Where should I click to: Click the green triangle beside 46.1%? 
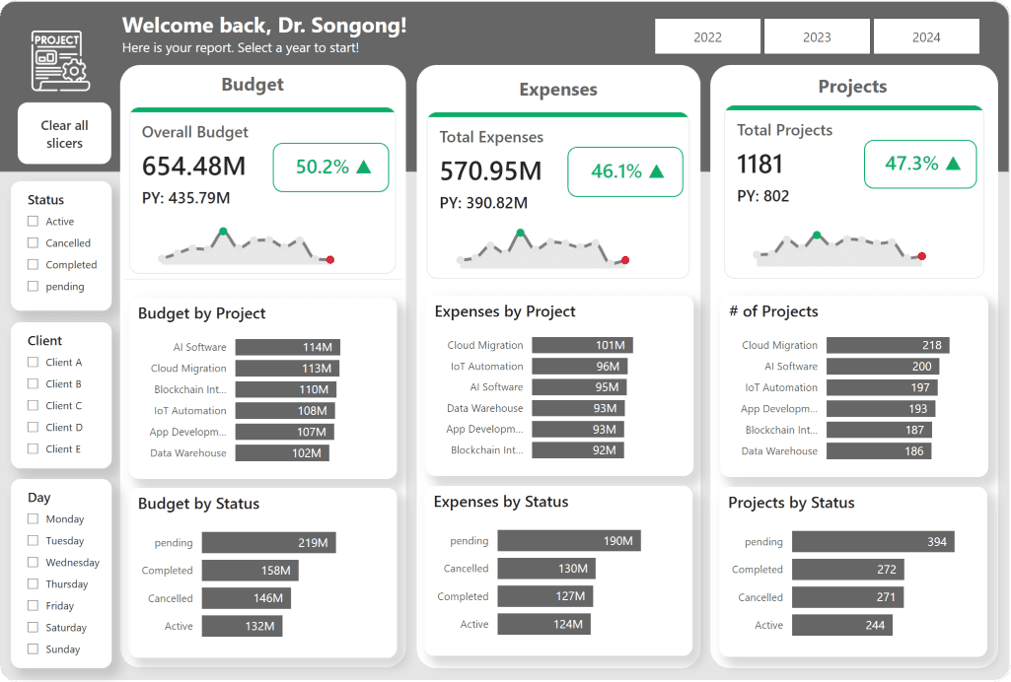click(657, 172)
